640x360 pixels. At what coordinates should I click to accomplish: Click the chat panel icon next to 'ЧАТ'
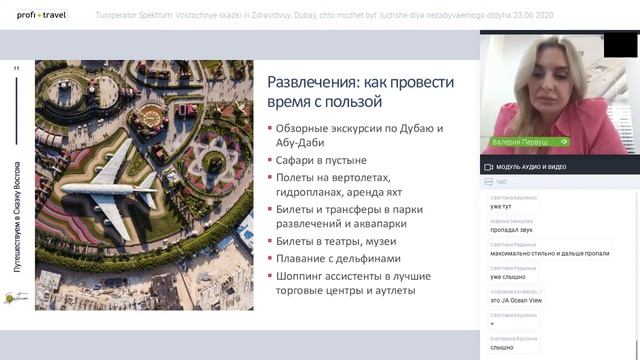click(x=488, y=182)
